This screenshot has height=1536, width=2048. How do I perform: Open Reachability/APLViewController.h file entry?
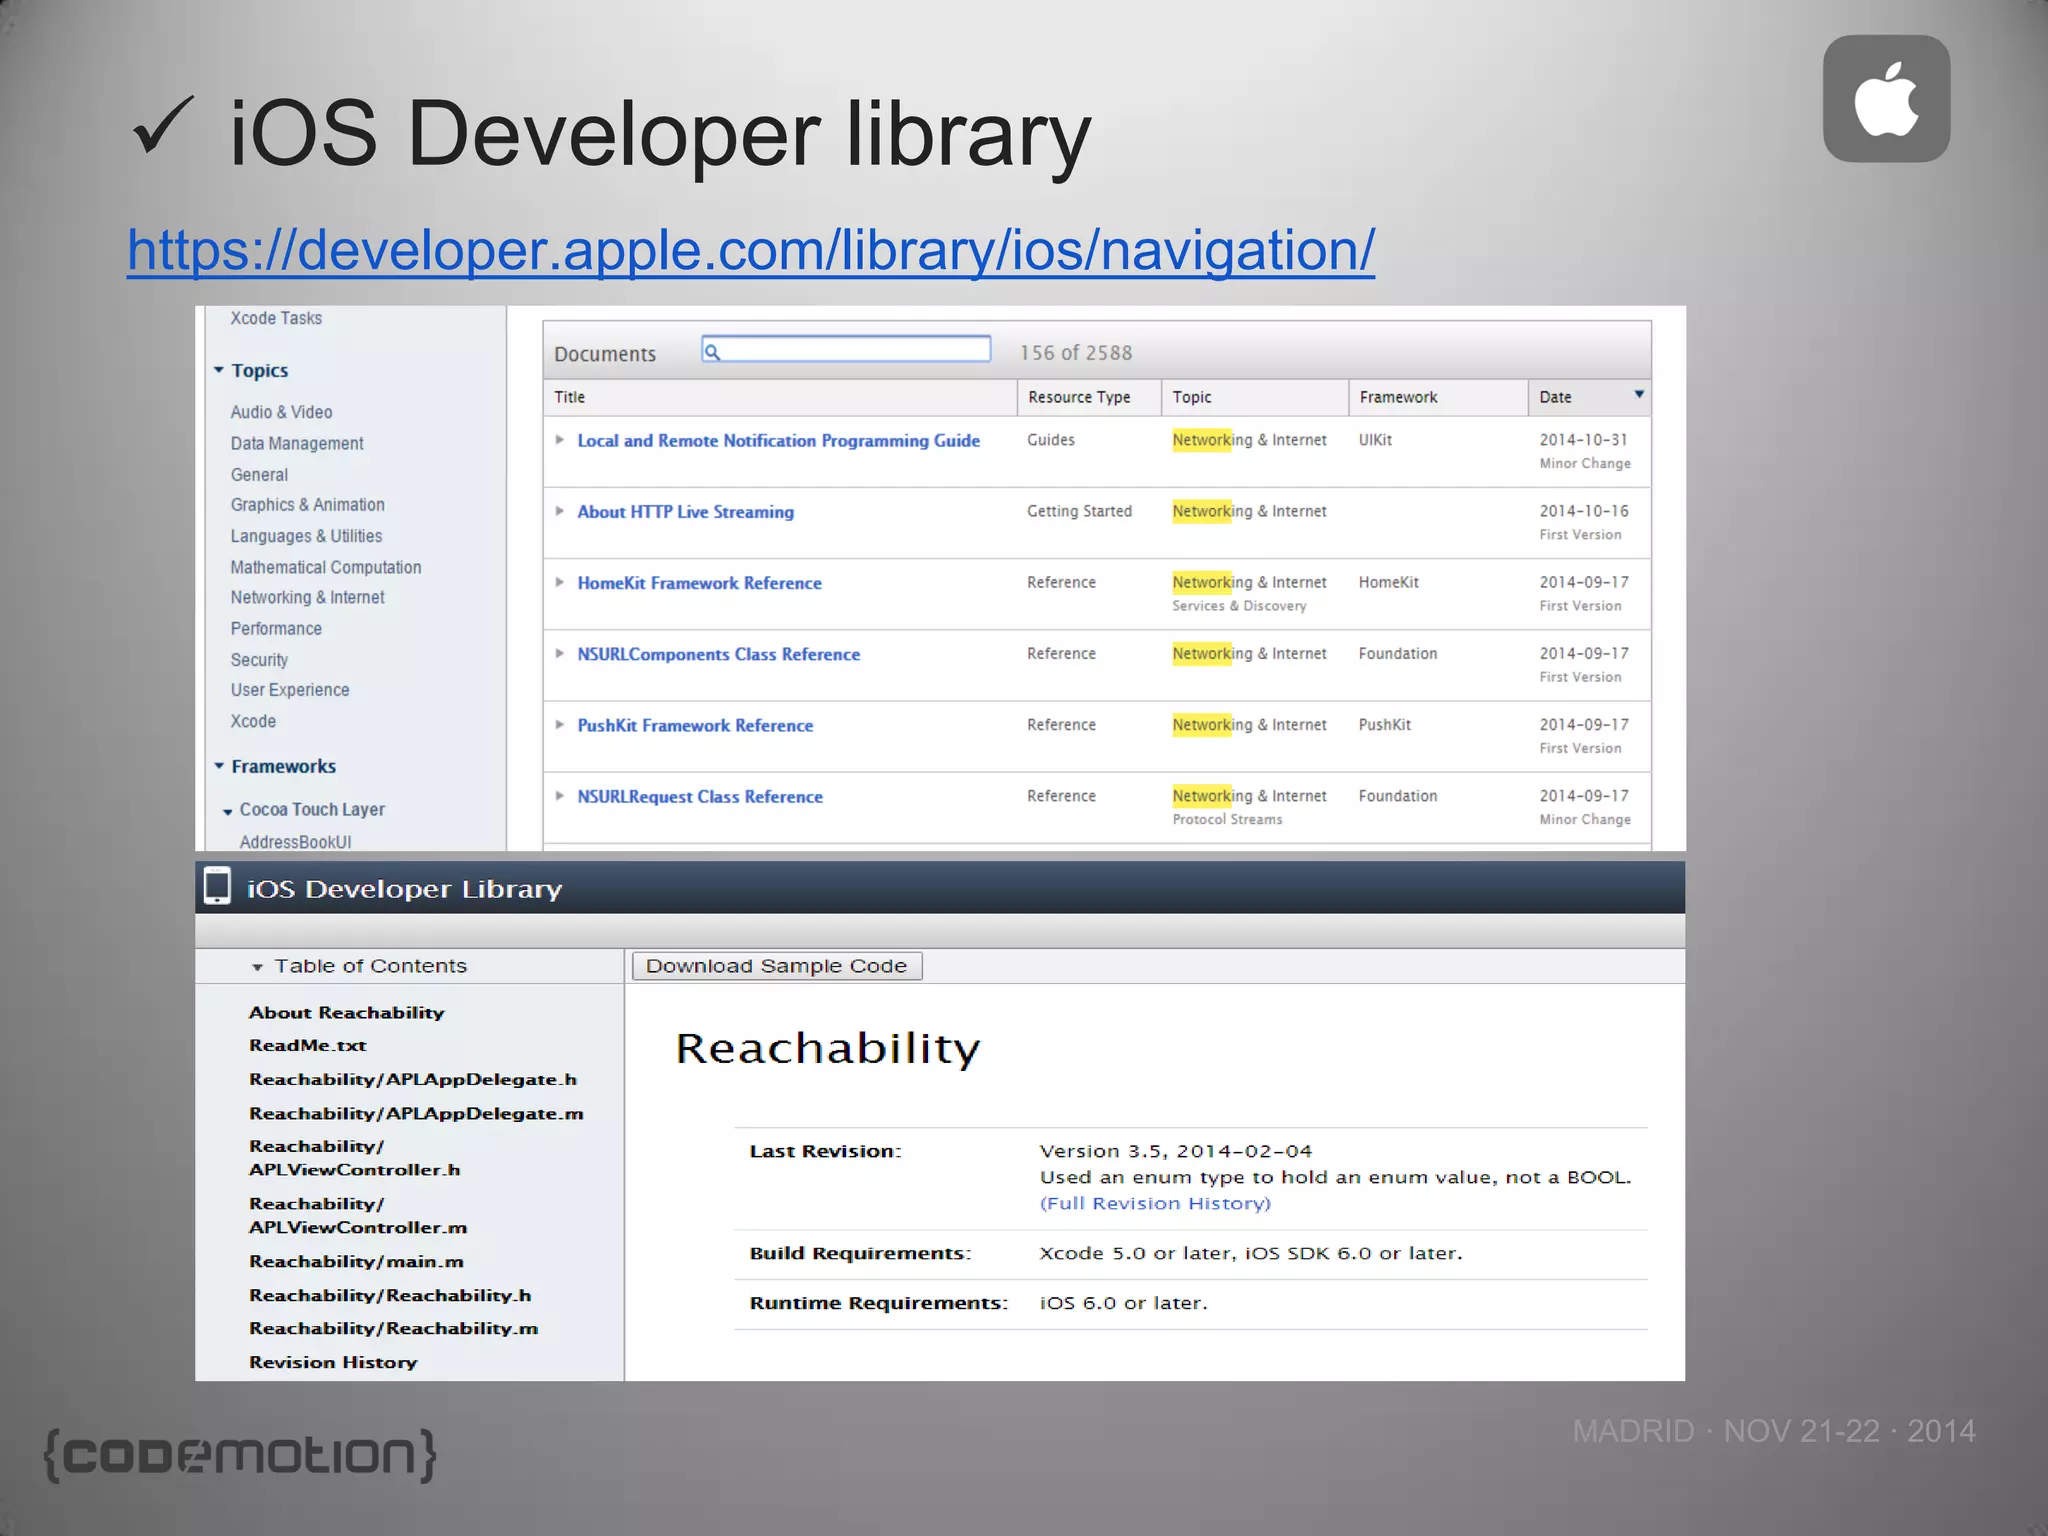pos(355,1158)
